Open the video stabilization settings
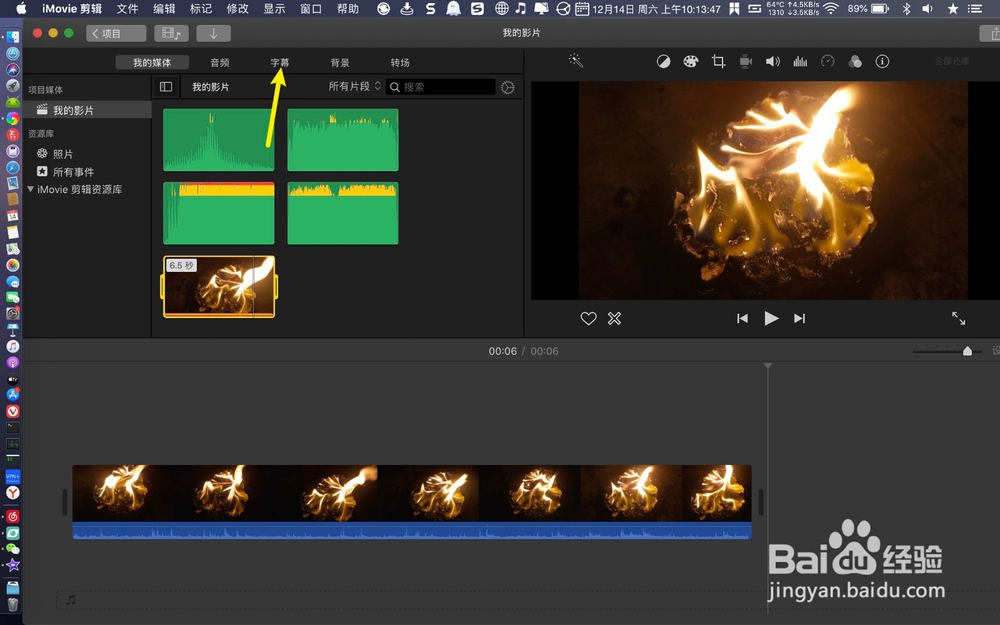The height and width of the screenshot is (625, 1000). coord(746,61)
